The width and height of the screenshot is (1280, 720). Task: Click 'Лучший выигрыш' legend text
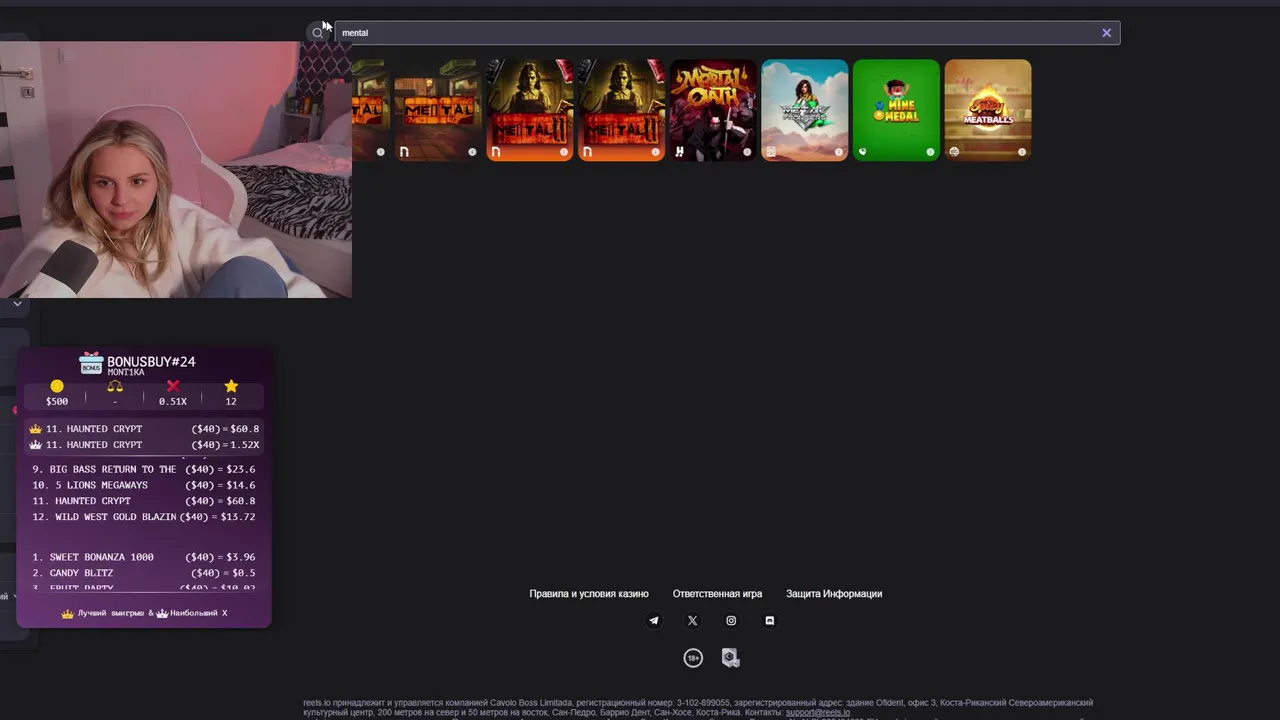pos(111,613)
